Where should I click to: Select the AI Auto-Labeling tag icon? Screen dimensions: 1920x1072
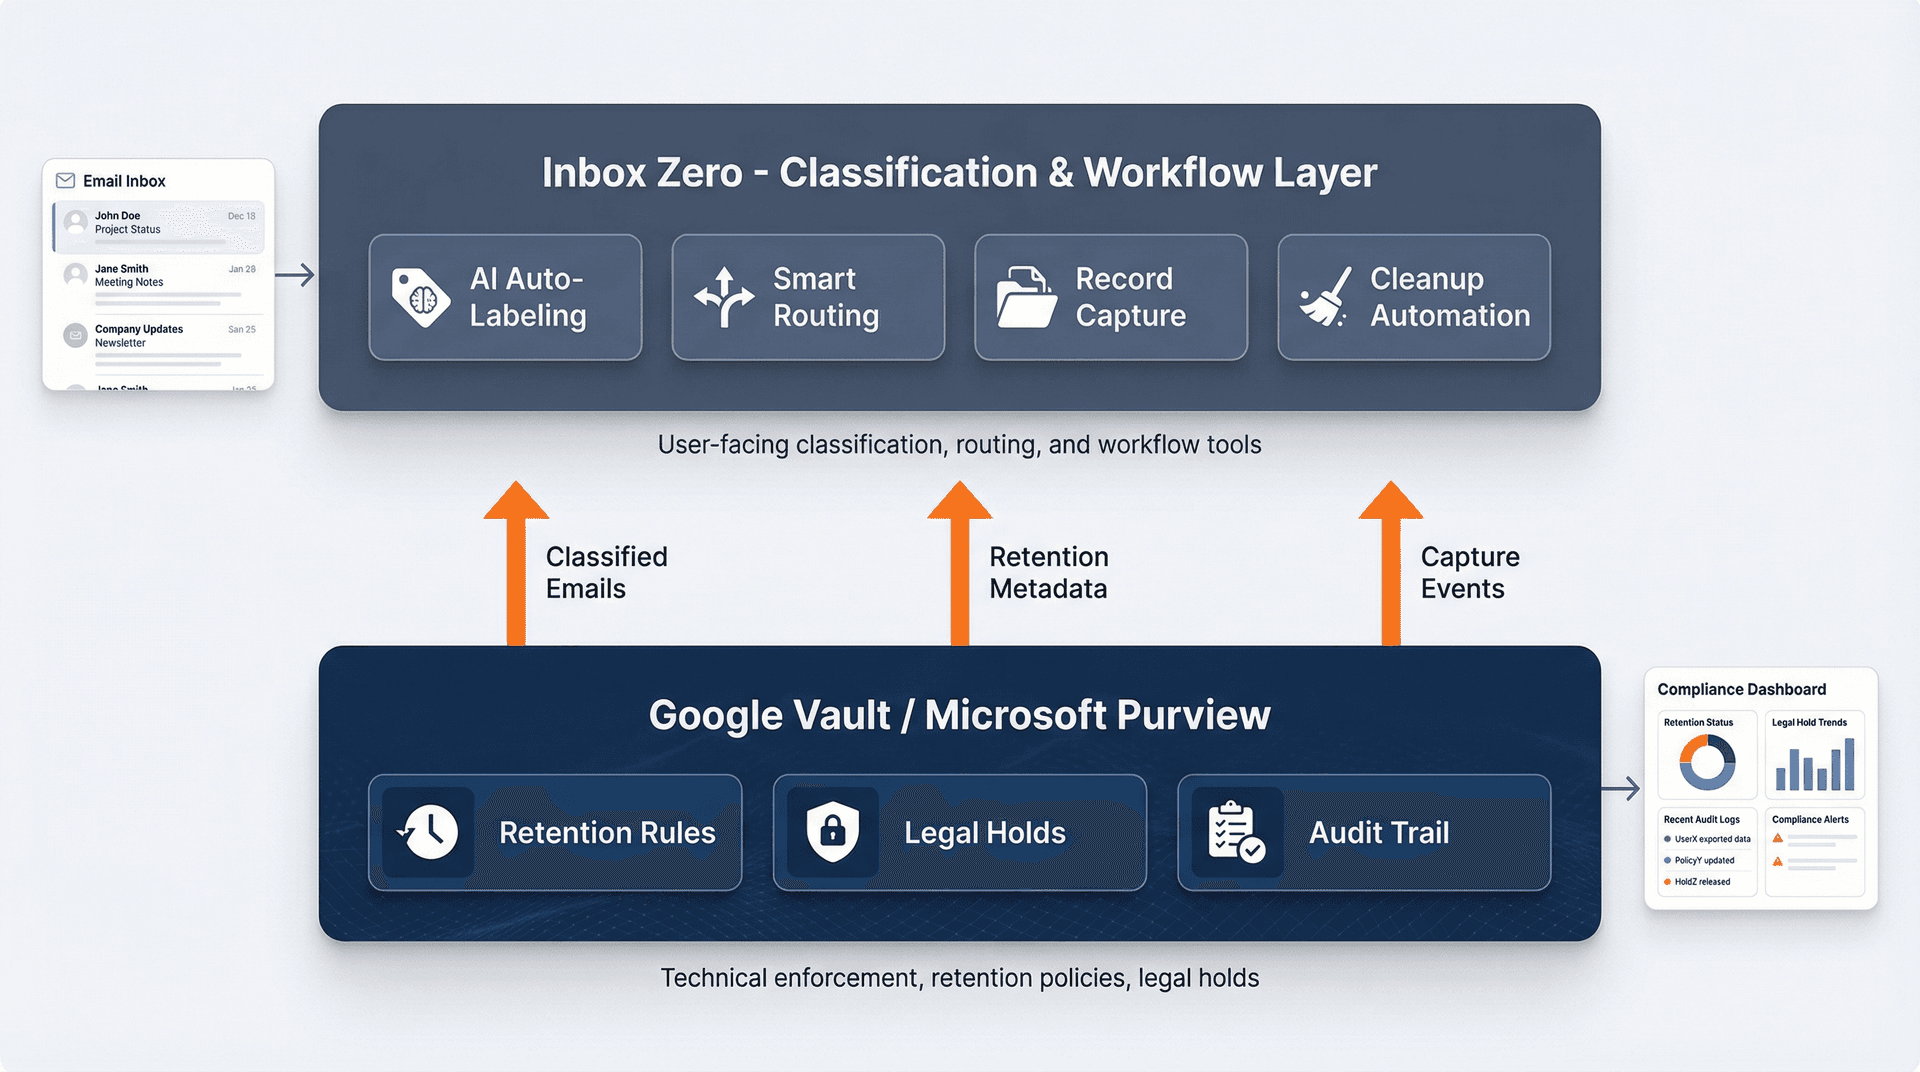pyautogui.click(x=421, y=297)
